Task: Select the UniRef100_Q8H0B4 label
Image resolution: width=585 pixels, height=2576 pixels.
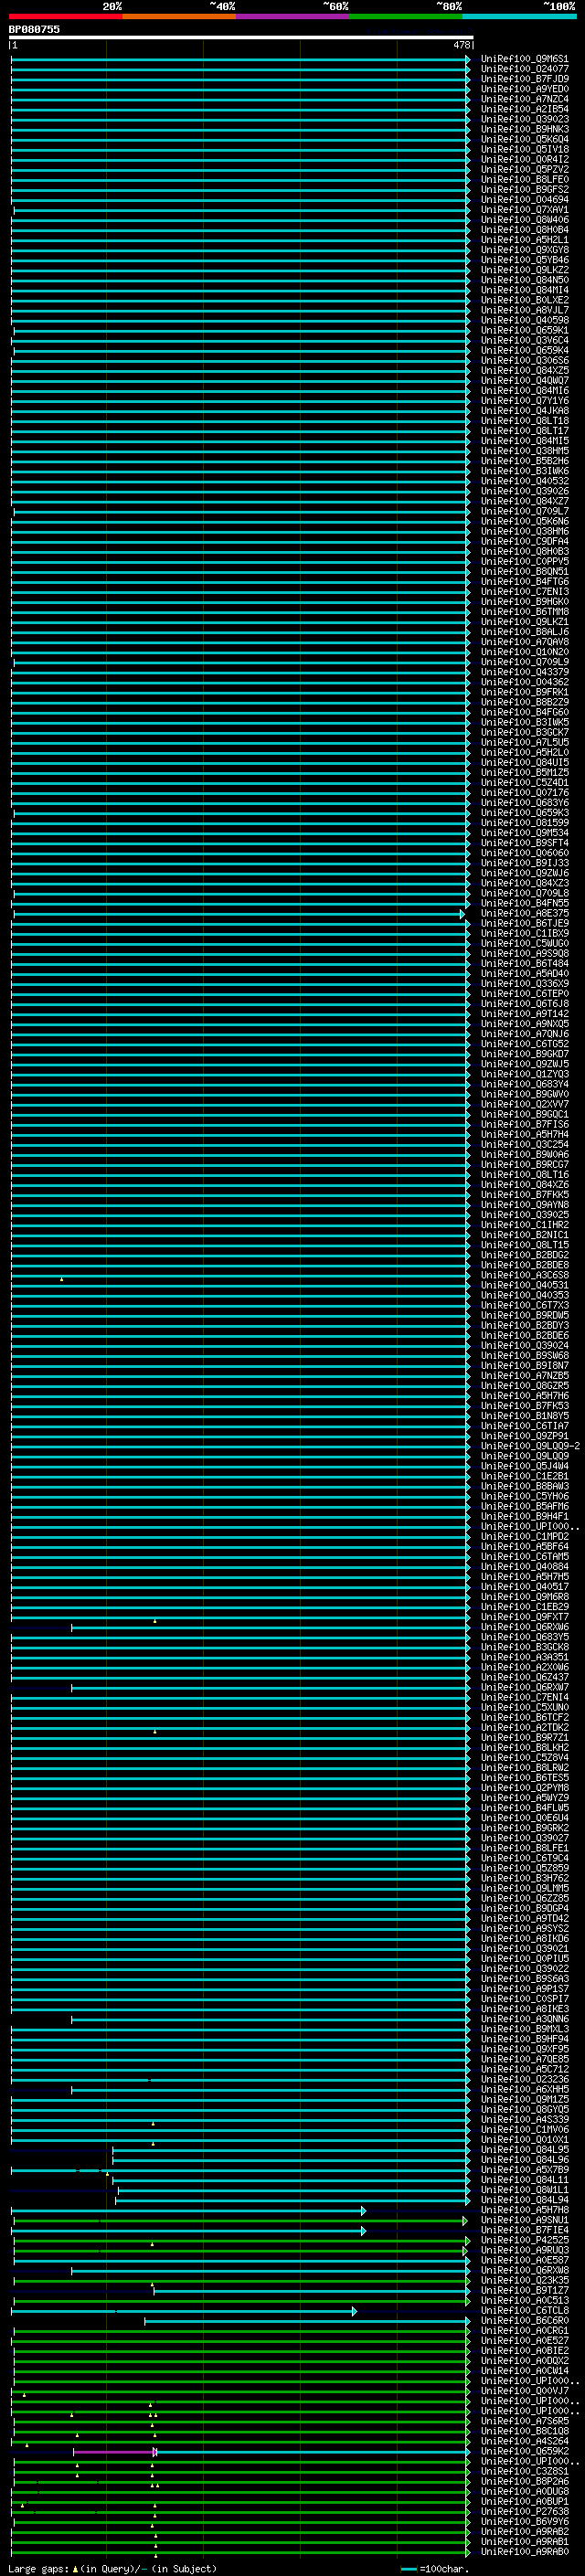Action: click(x=525, y=230)
